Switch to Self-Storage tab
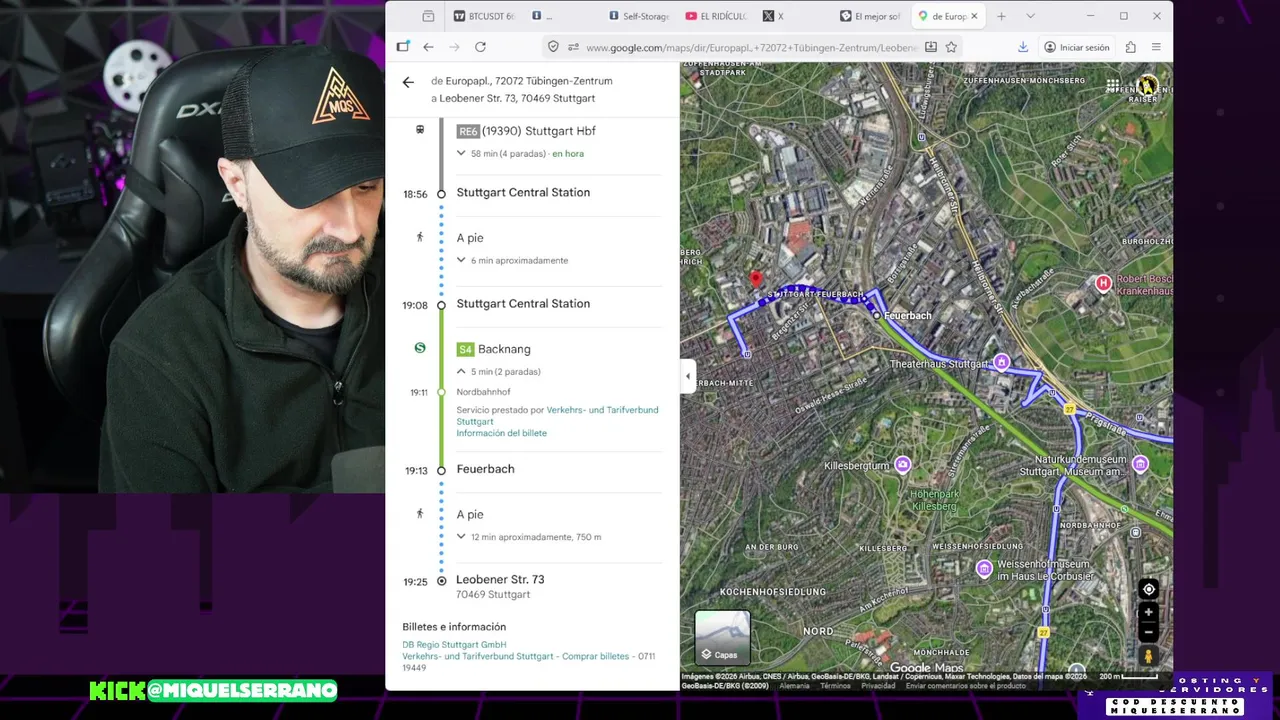The width and height of the screenshot is (1280, 720). click(x=639, y=16)
